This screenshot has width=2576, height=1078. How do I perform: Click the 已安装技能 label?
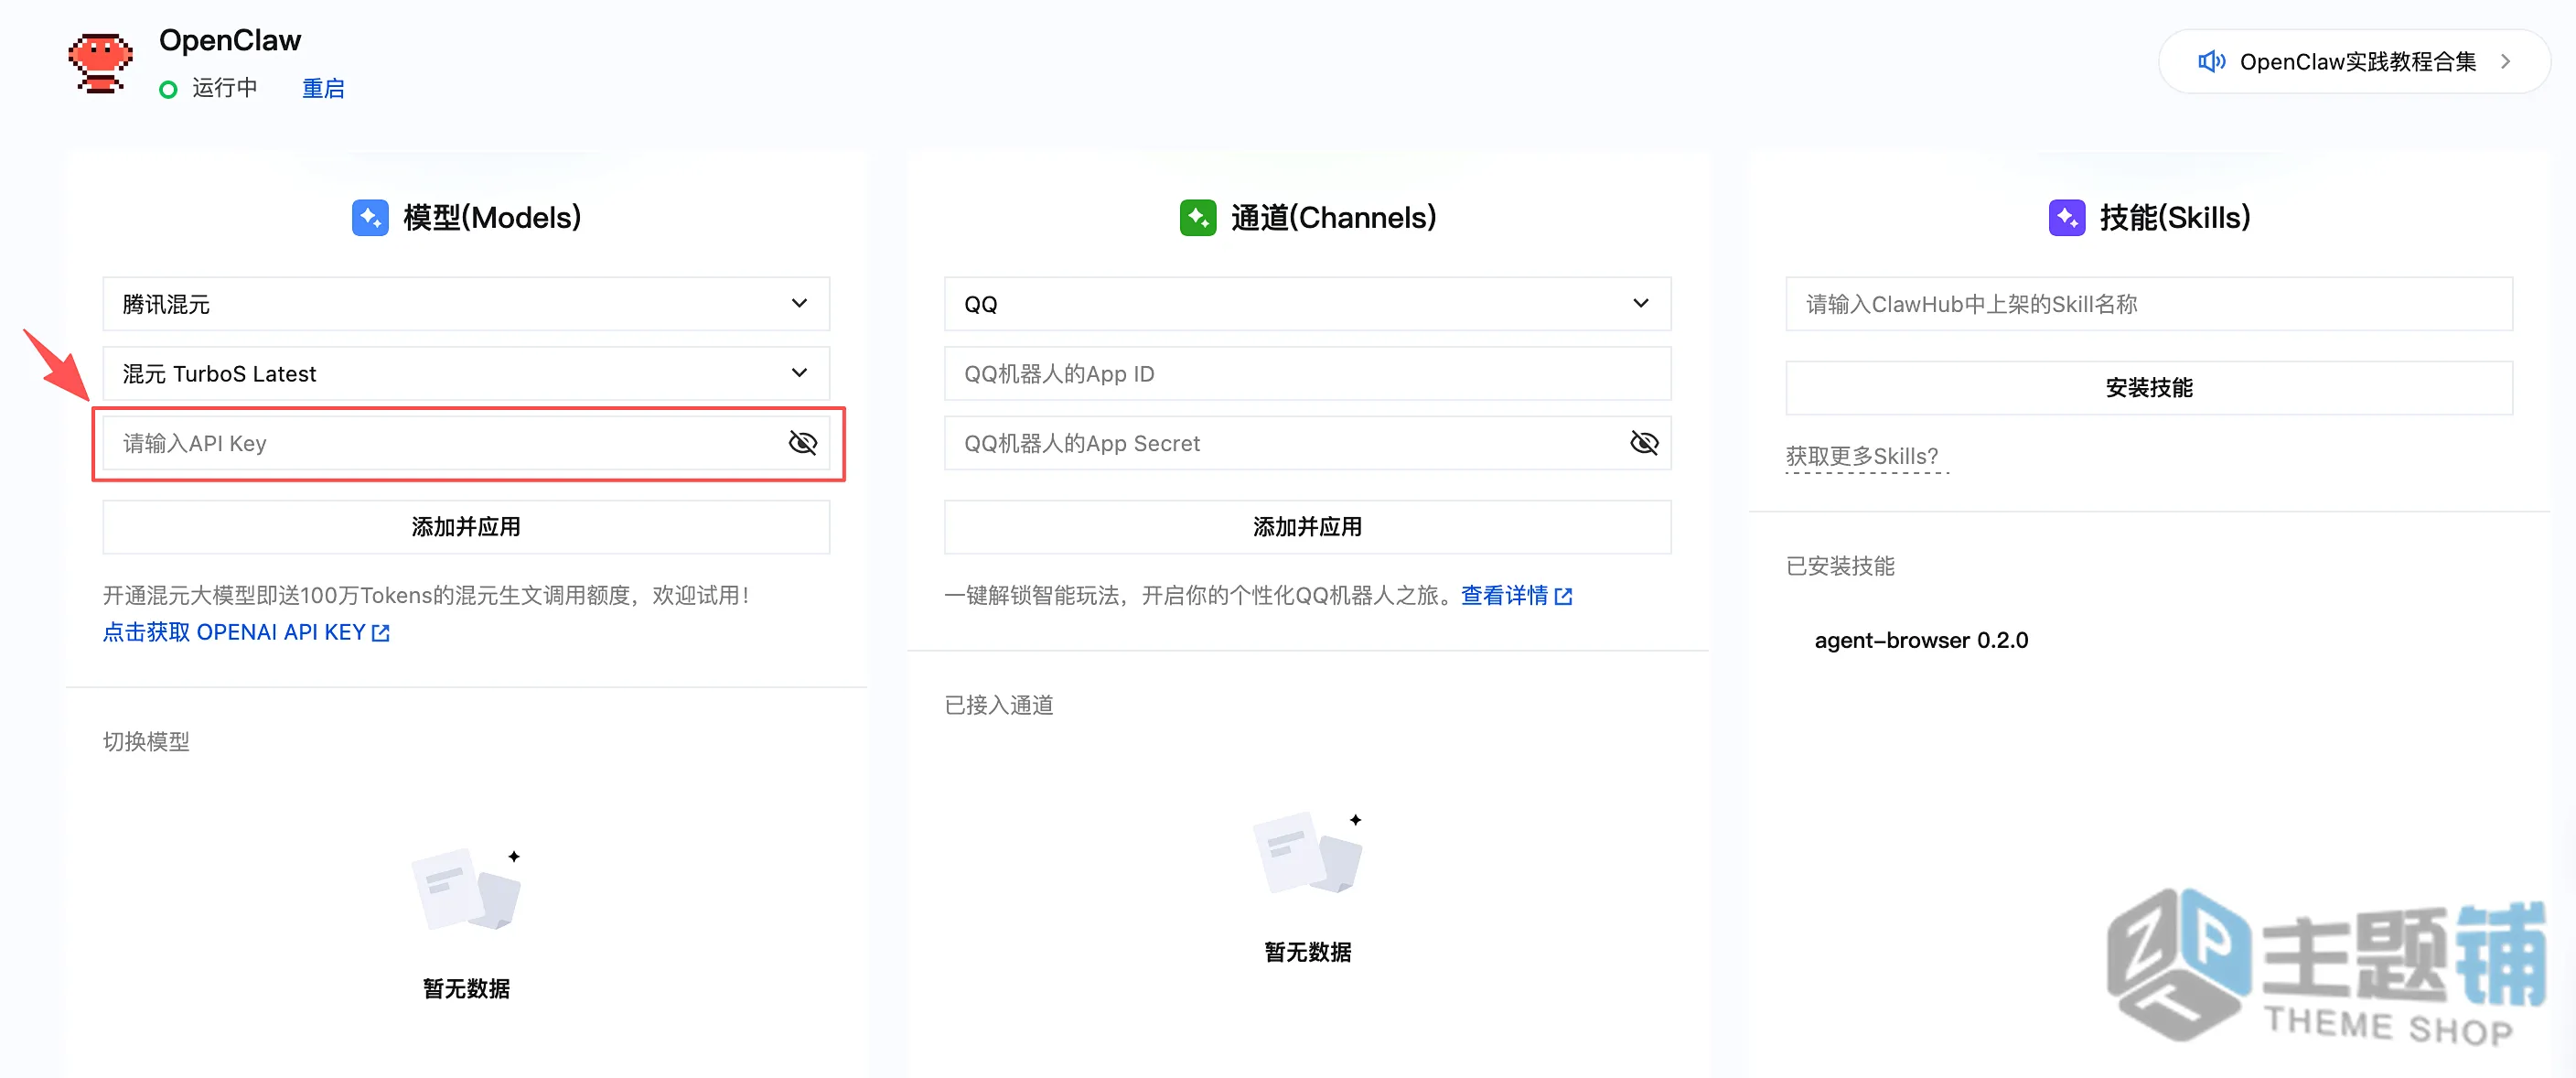(x=1840, y=566)
